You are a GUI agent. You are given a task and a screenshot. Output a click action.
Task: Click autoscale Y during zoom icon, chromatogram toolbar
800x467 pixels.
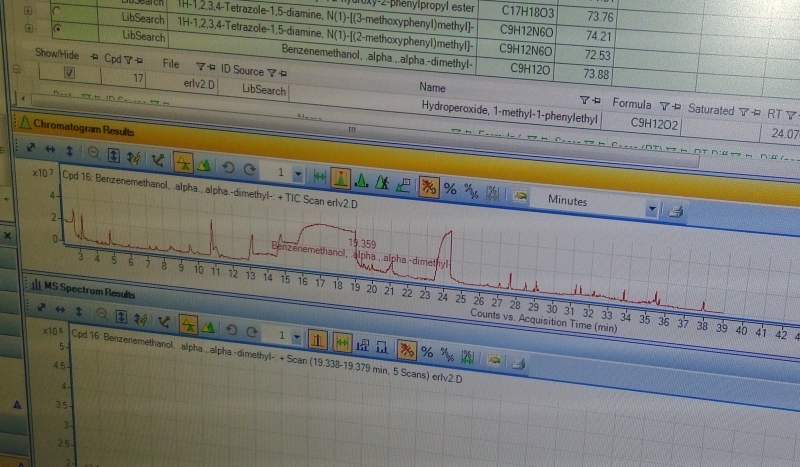pos(113,155)
